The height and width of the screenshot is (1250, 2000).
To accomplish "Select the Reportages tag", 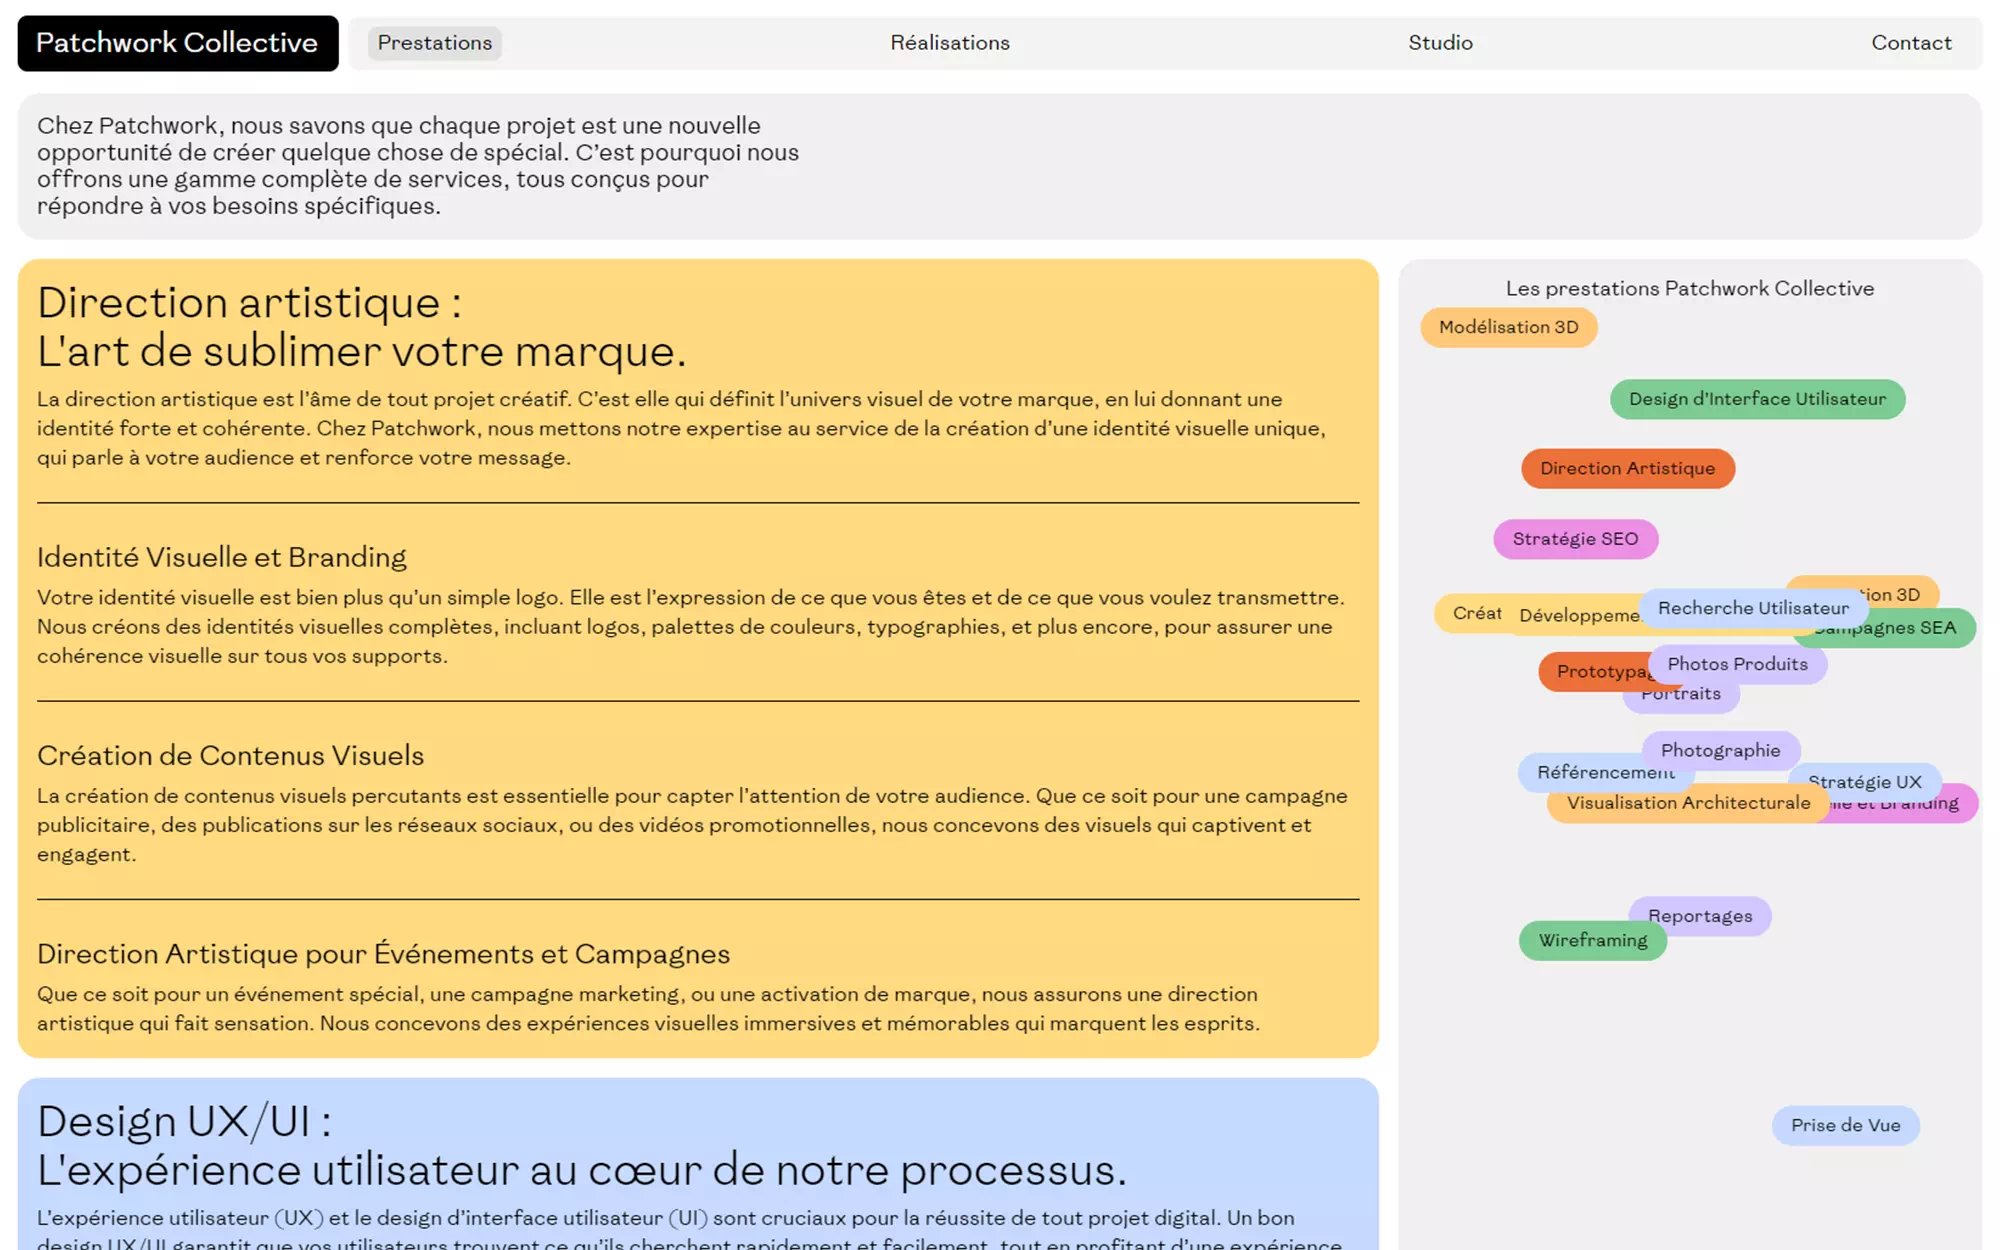I will [x=1710, y=912].
